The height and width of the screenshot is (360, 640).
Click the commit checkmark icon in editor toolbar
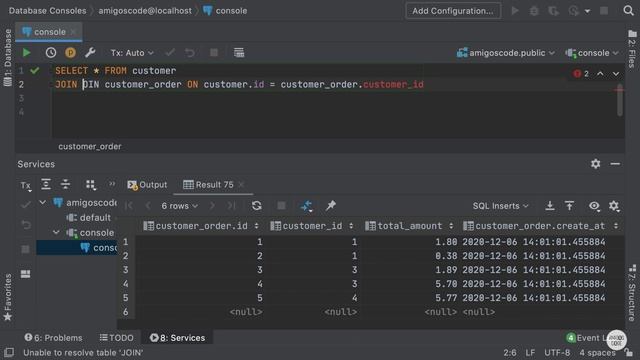(x=170, y=53)
